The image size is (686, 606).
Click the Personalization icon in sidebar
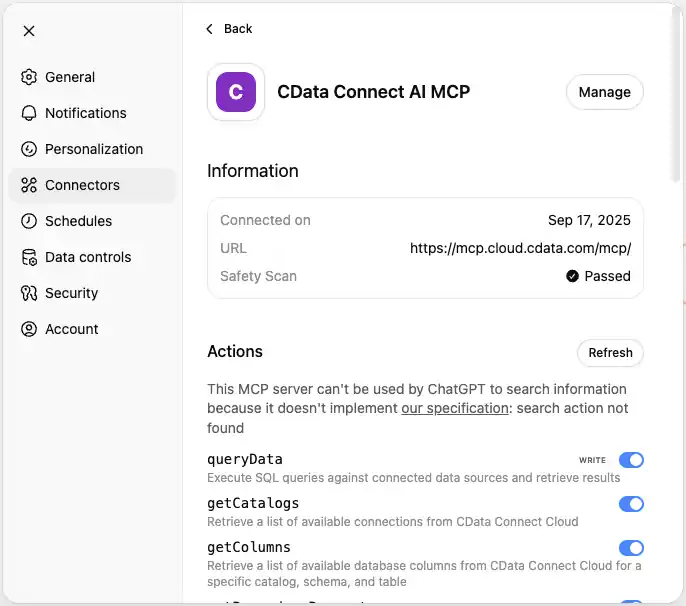(x=29, y=149)
